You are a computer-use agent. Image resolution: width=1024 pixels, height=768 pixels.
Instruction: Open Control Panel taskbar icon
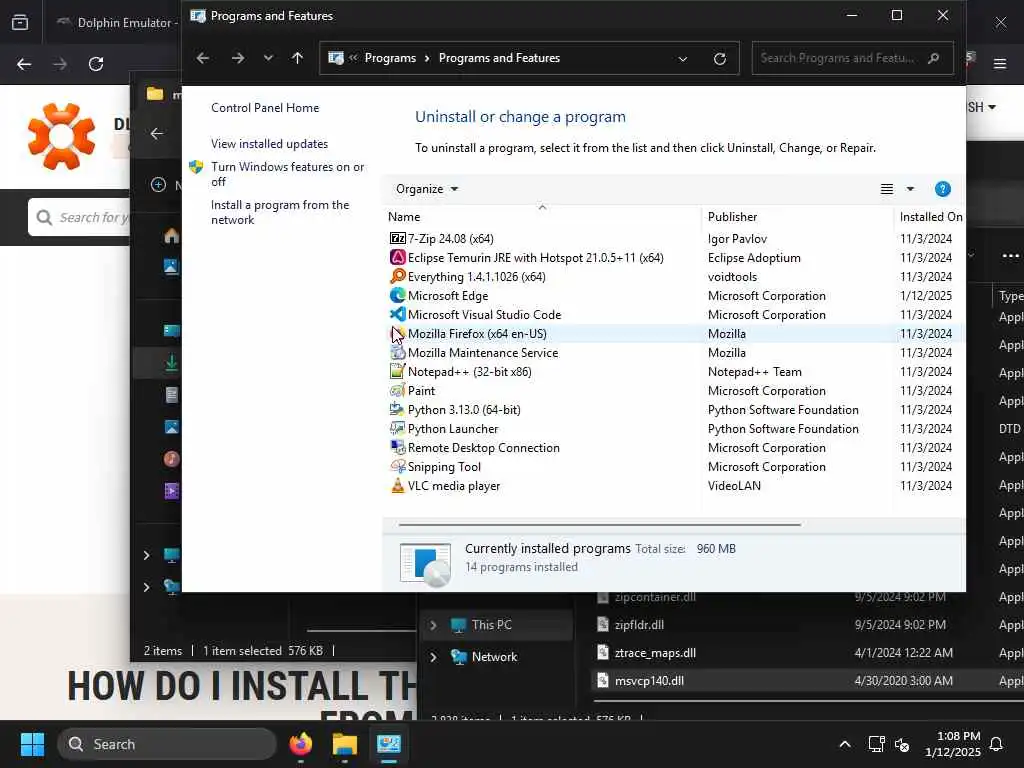(389, 744)
